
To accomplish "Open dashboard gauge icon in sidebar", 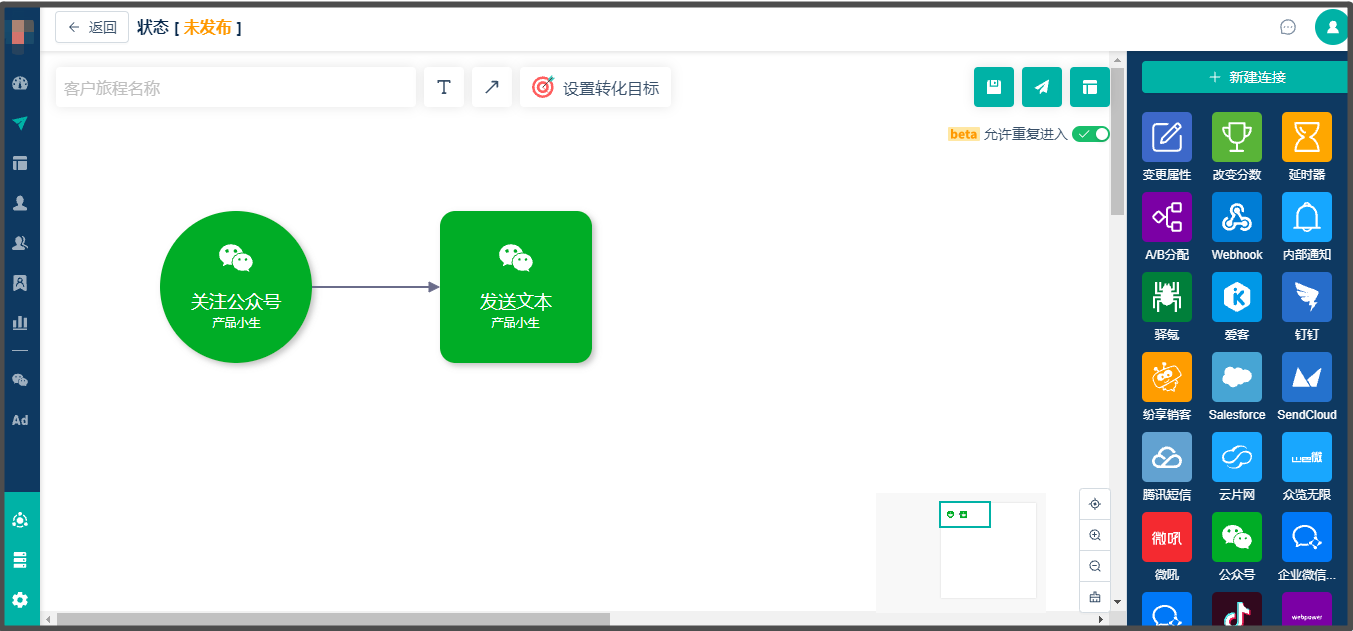I will click(x=20, y=83).
